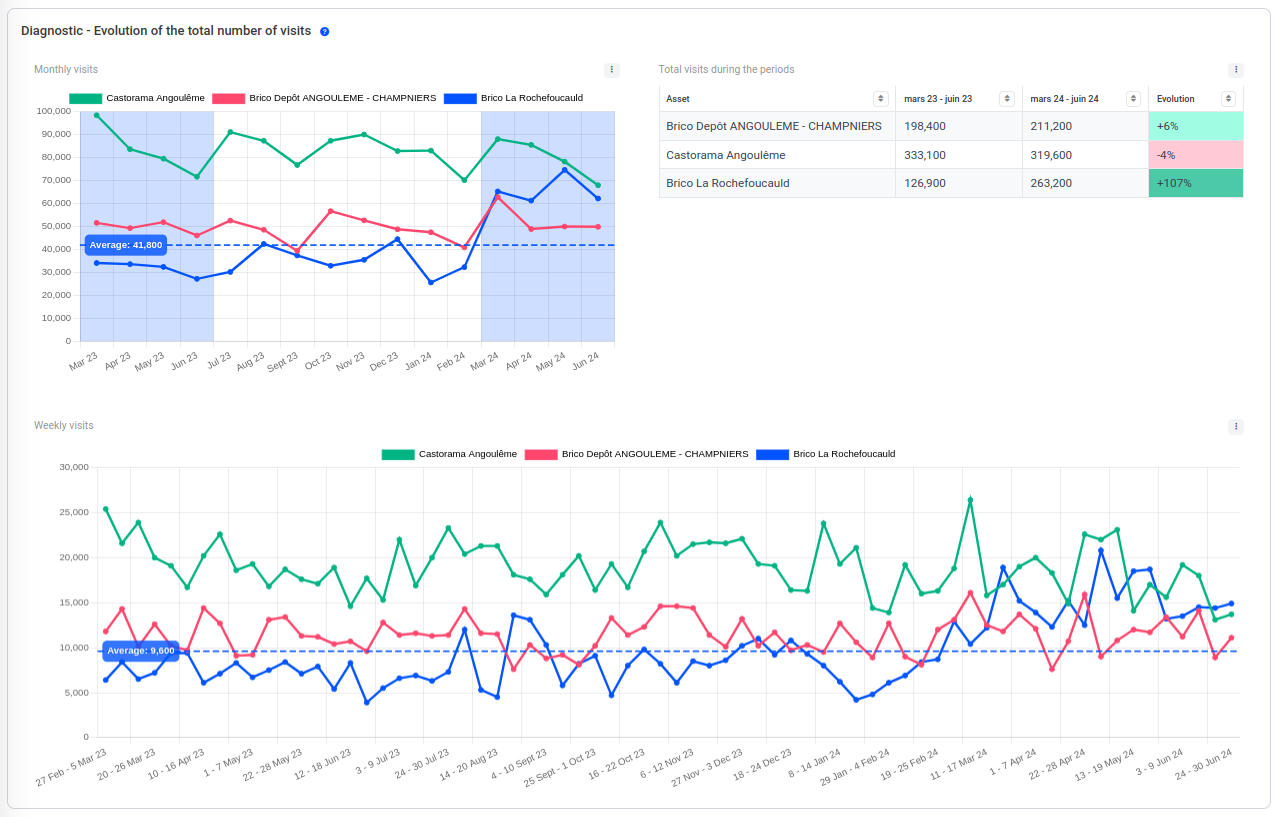Click the Brico Depôt ANGOULEME - CHAMPNIERS table cell

pyautogui.click(x=774, y=126)
